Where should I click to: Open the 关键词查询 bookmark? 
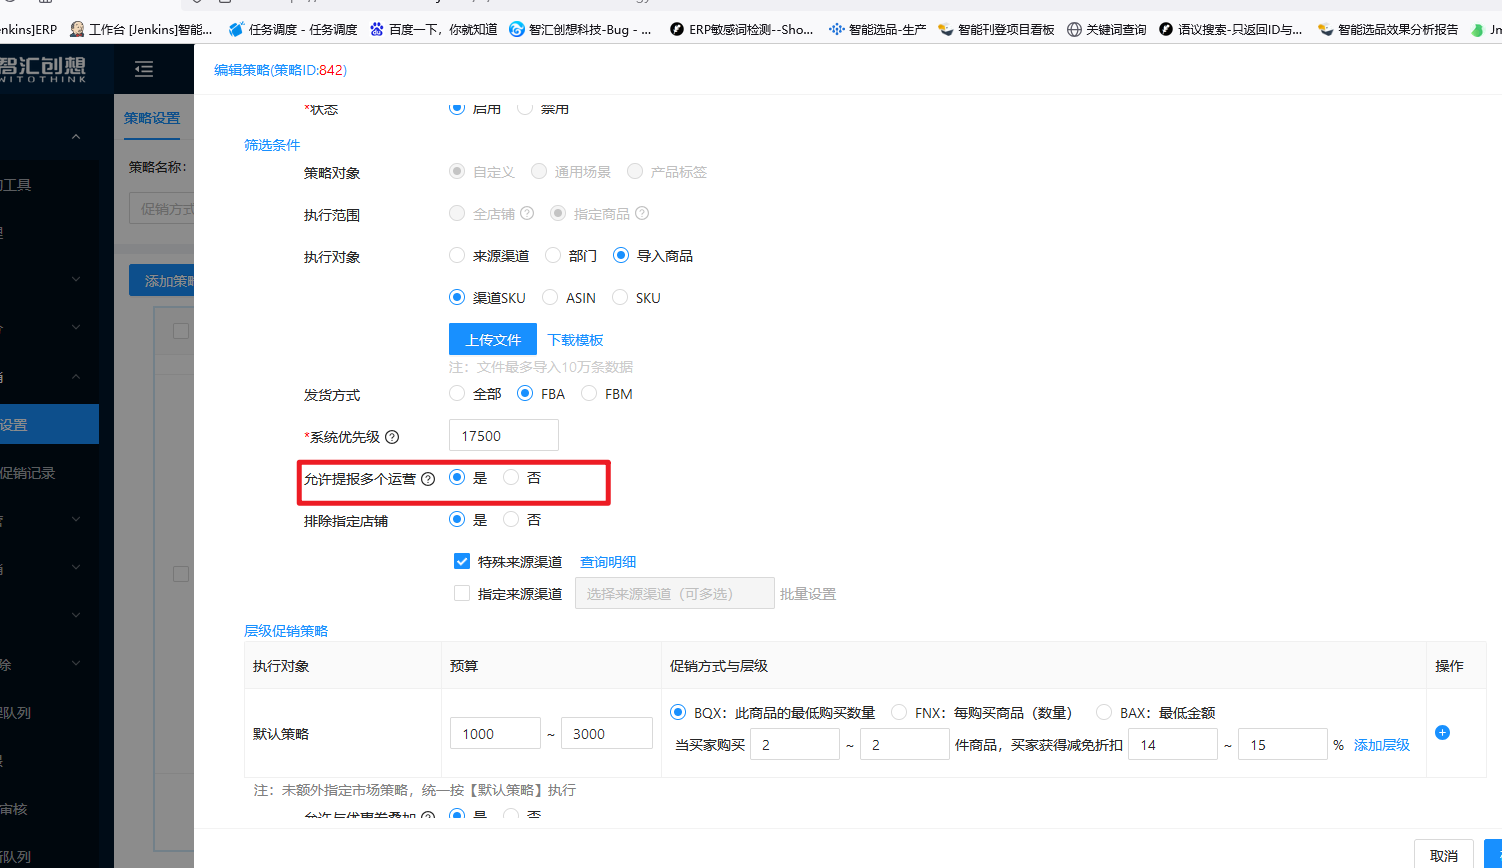pos(1106,30)
